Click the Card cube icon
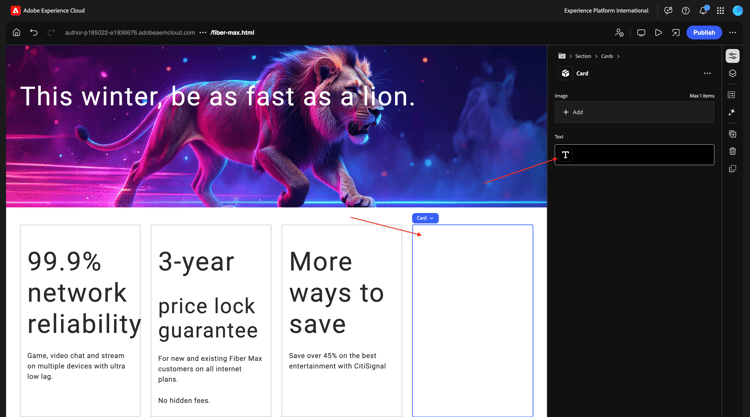 pos(565,73)
